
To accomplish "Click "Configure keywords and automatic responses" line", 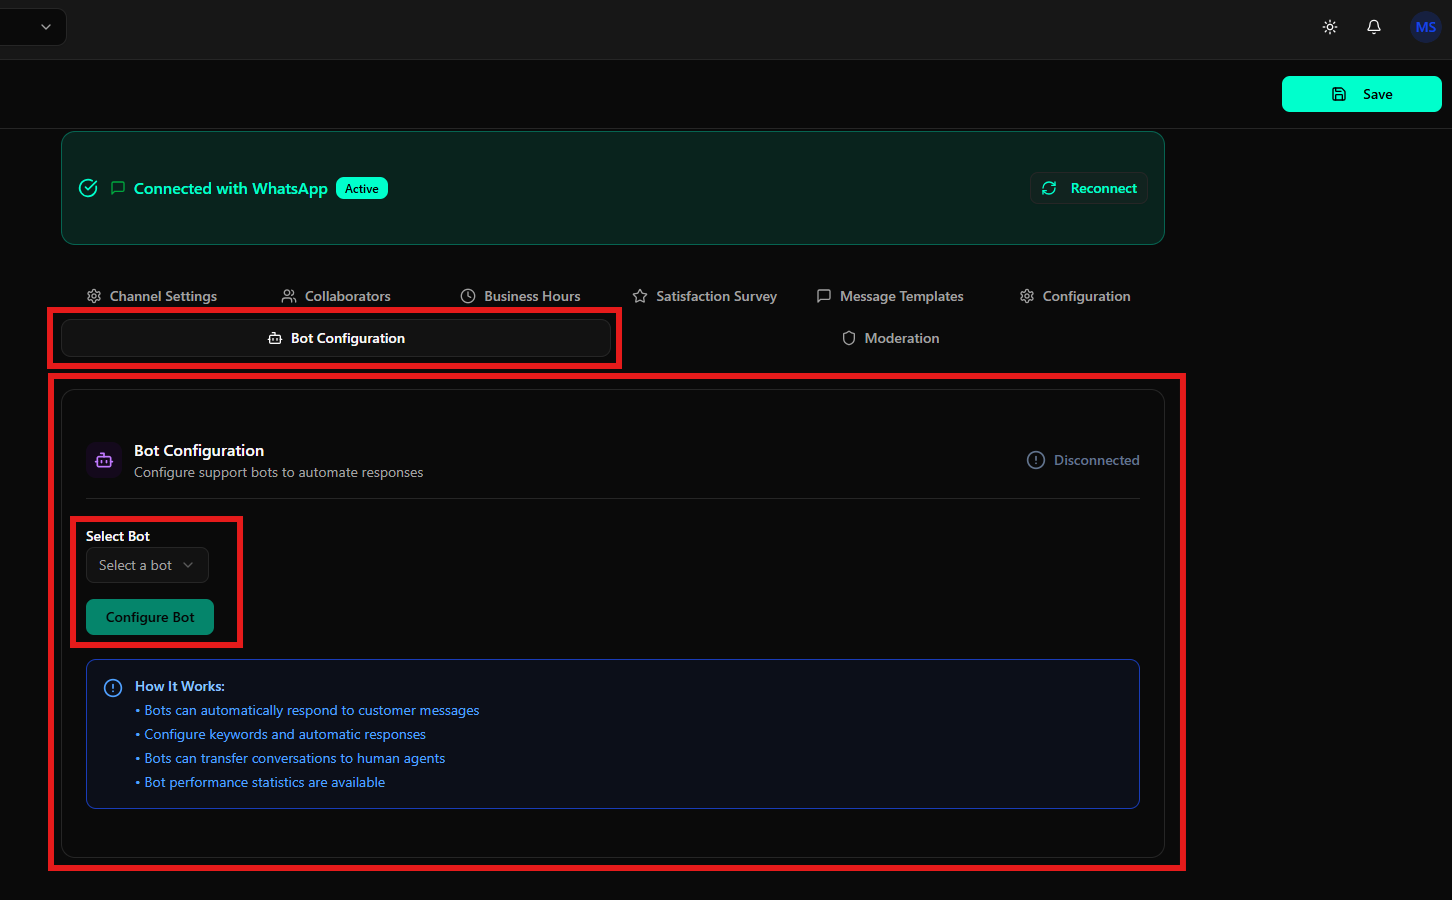I will coord(285,734).
